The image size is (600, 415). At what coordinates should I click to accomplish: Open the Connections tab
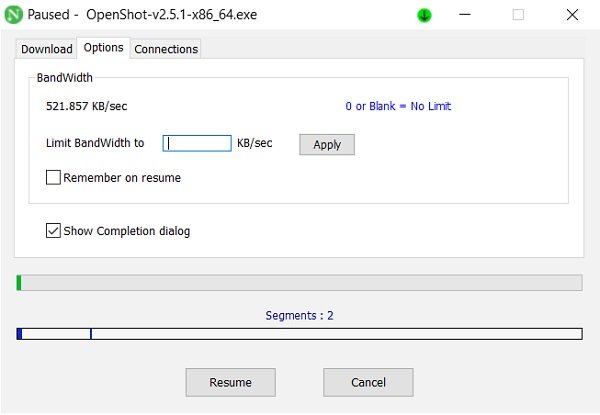point(166,49)
